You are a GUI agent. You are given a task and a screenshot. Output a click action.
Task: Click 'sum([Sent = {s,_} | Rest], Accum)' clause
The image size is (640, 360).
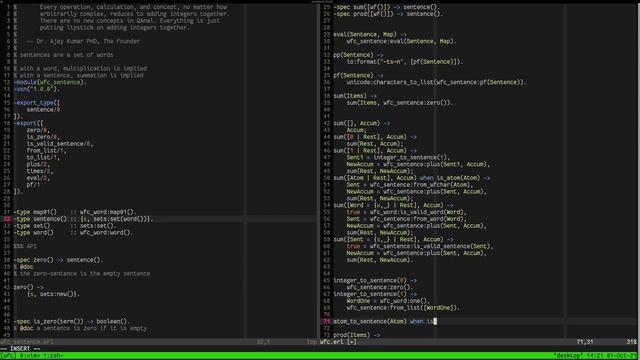point(393,240)
